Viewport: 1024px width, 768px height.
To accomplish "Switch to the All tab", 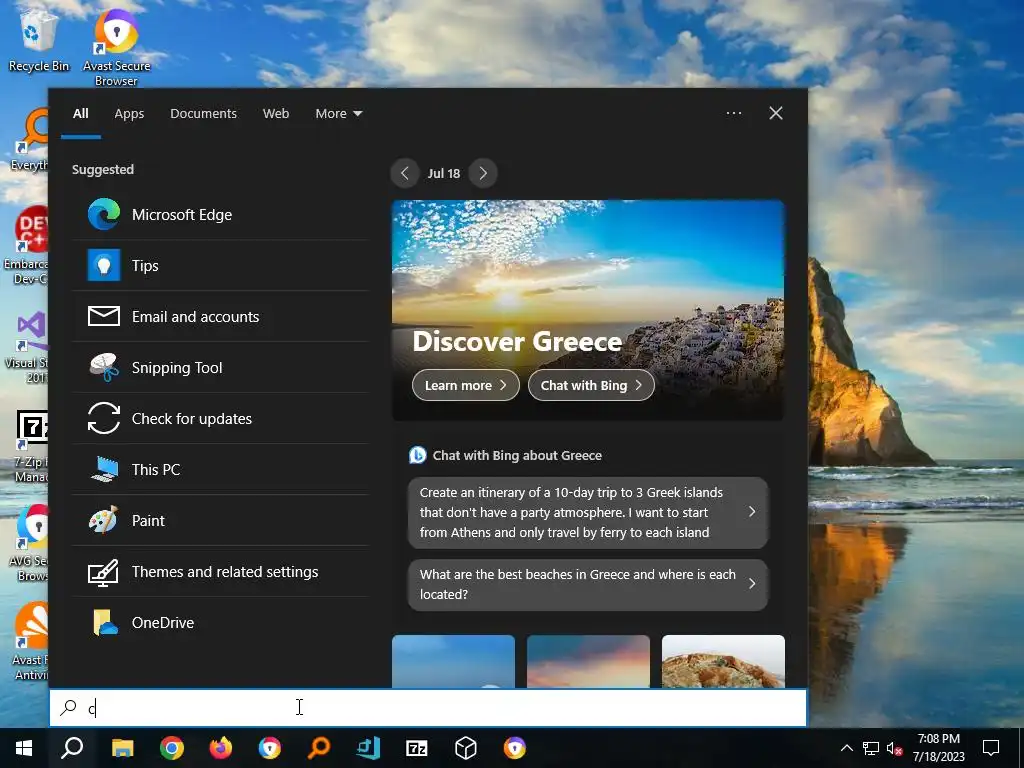I will pos(81,114).
